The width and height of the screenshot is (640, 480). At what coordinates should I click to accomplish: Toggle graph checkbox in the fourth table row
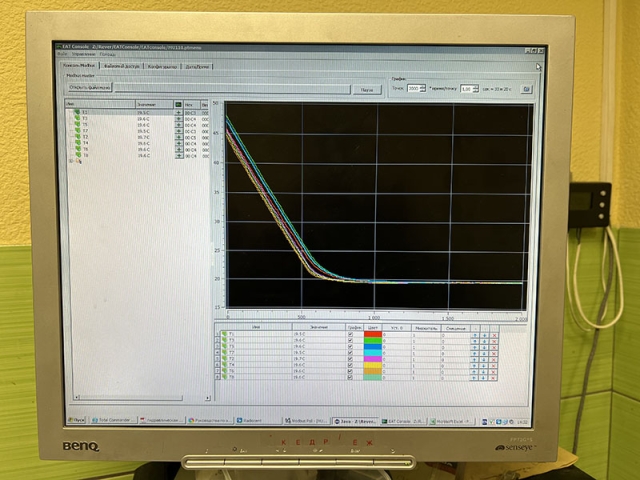coord(349,353)
